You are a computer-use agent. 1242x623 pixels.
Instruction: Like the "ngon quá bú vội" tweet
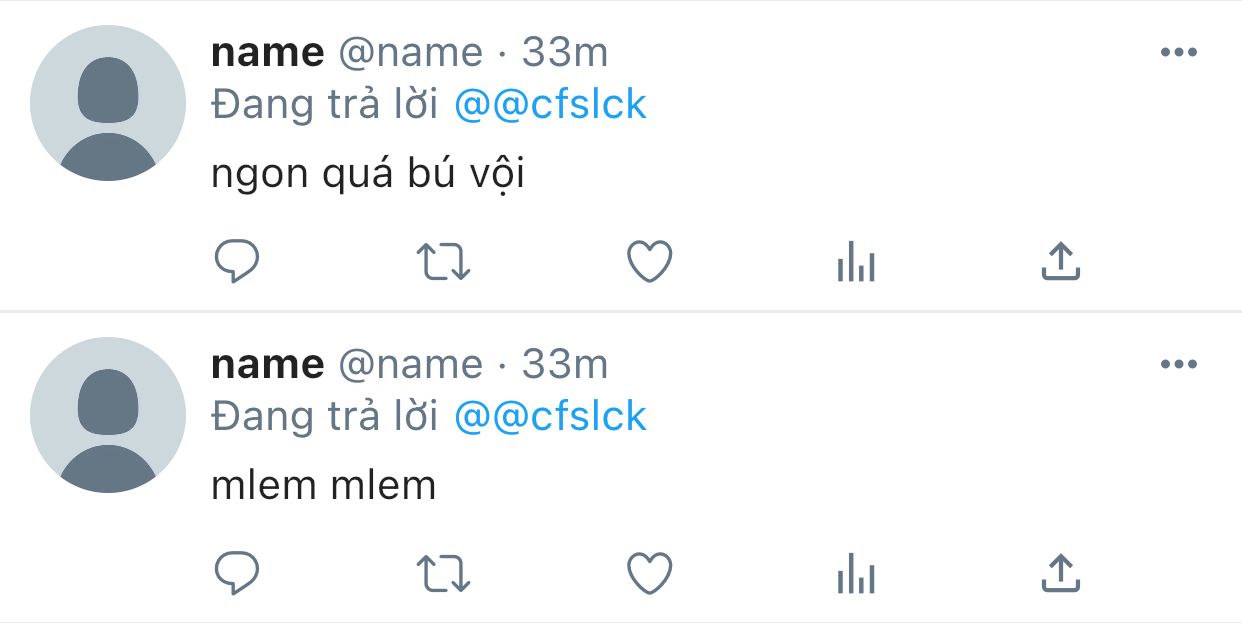coord(649,262)
